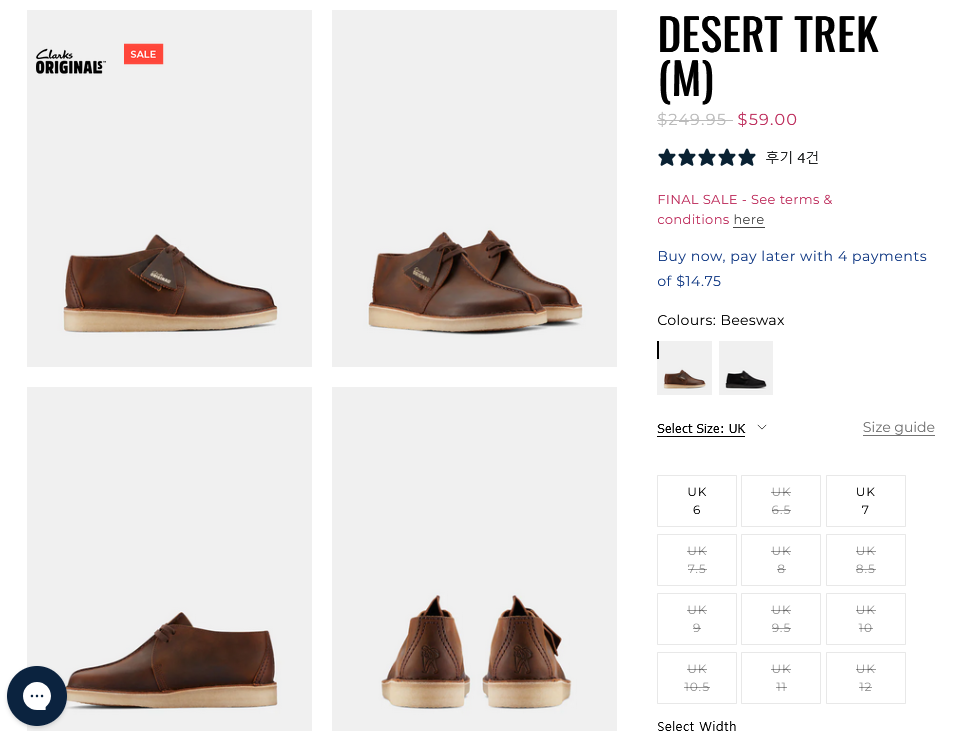This screenshot has height=731, width=954.
Task: Click the terms and conditions 'here' link
Action: click(748, 220)
